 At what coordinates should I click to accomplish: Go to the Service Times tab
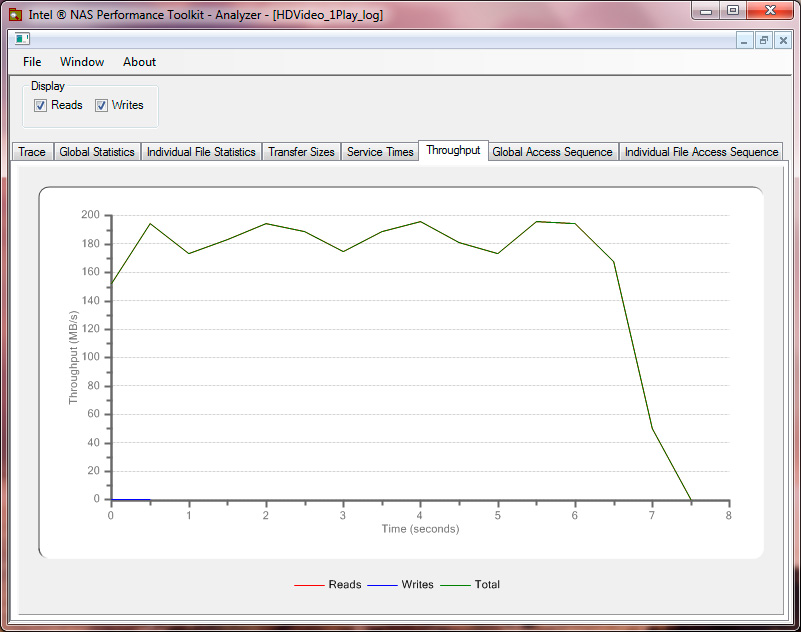pos(380,152)
